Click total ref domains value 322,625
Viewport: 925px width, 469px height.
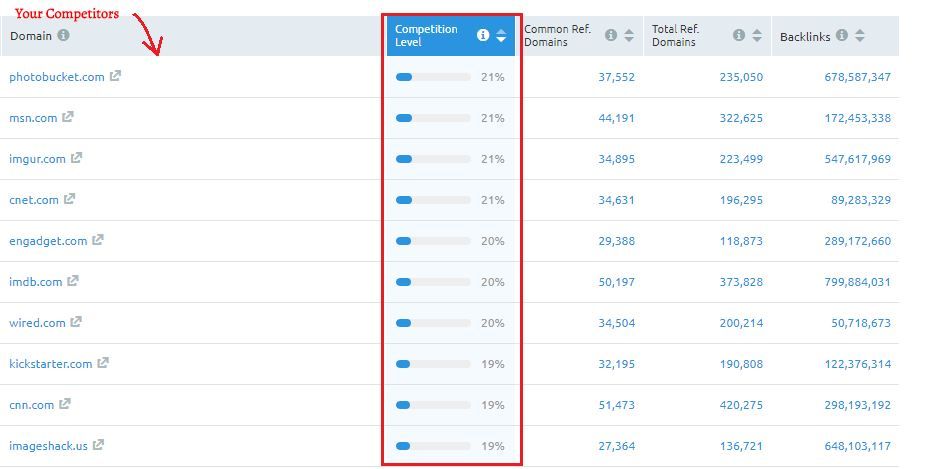point(741,118)
